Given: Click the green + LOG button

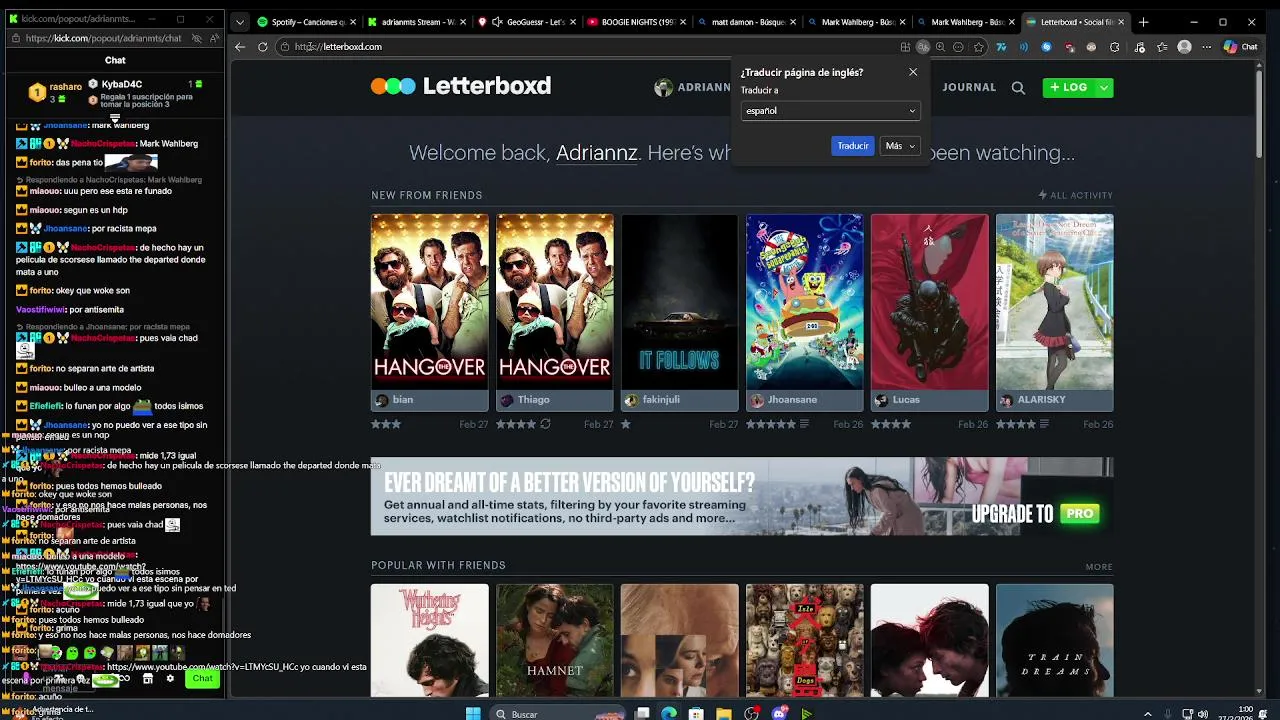Looking at the screenshot, I should point(1069,87).
